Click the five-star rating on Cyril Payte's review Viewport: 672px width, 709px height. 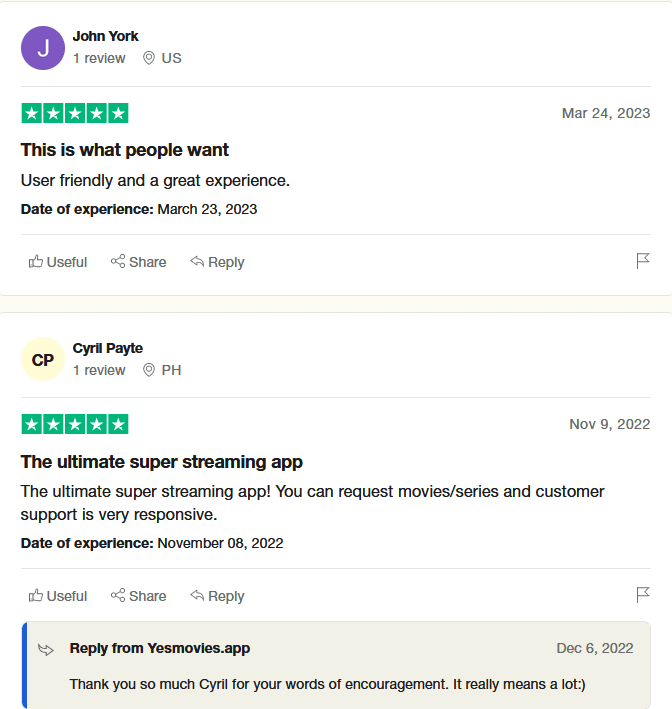(75, 424)
